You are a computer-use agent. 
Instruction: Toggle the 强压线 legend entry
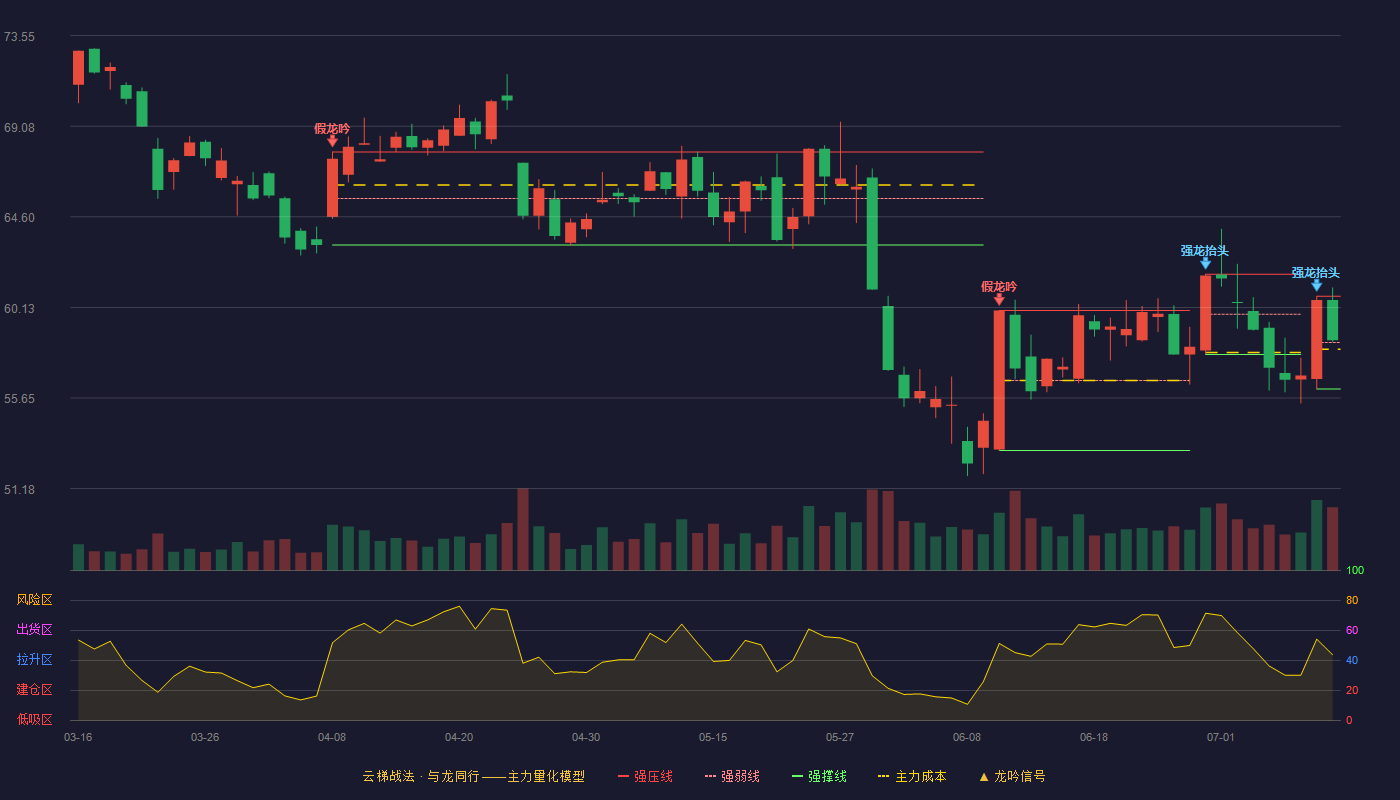point(645,776)
